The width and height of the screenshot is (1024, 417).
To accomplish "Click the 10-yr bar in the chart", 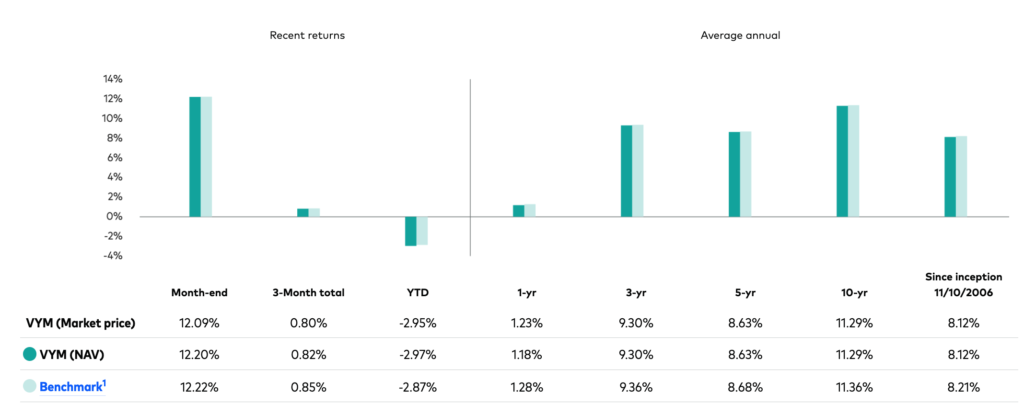I will click(848, 160).
